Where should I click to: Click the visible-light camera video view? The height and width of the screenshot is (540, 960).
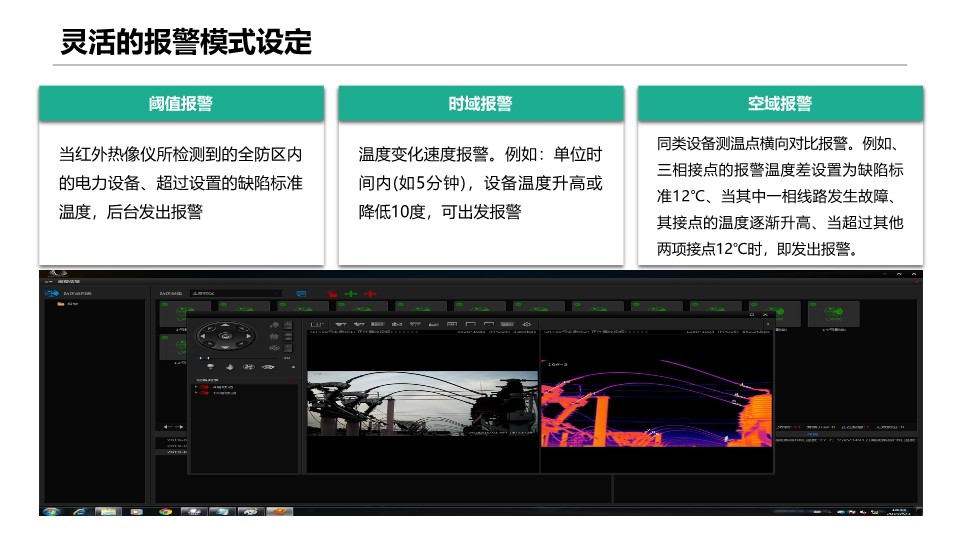click(x=422, y=402)
